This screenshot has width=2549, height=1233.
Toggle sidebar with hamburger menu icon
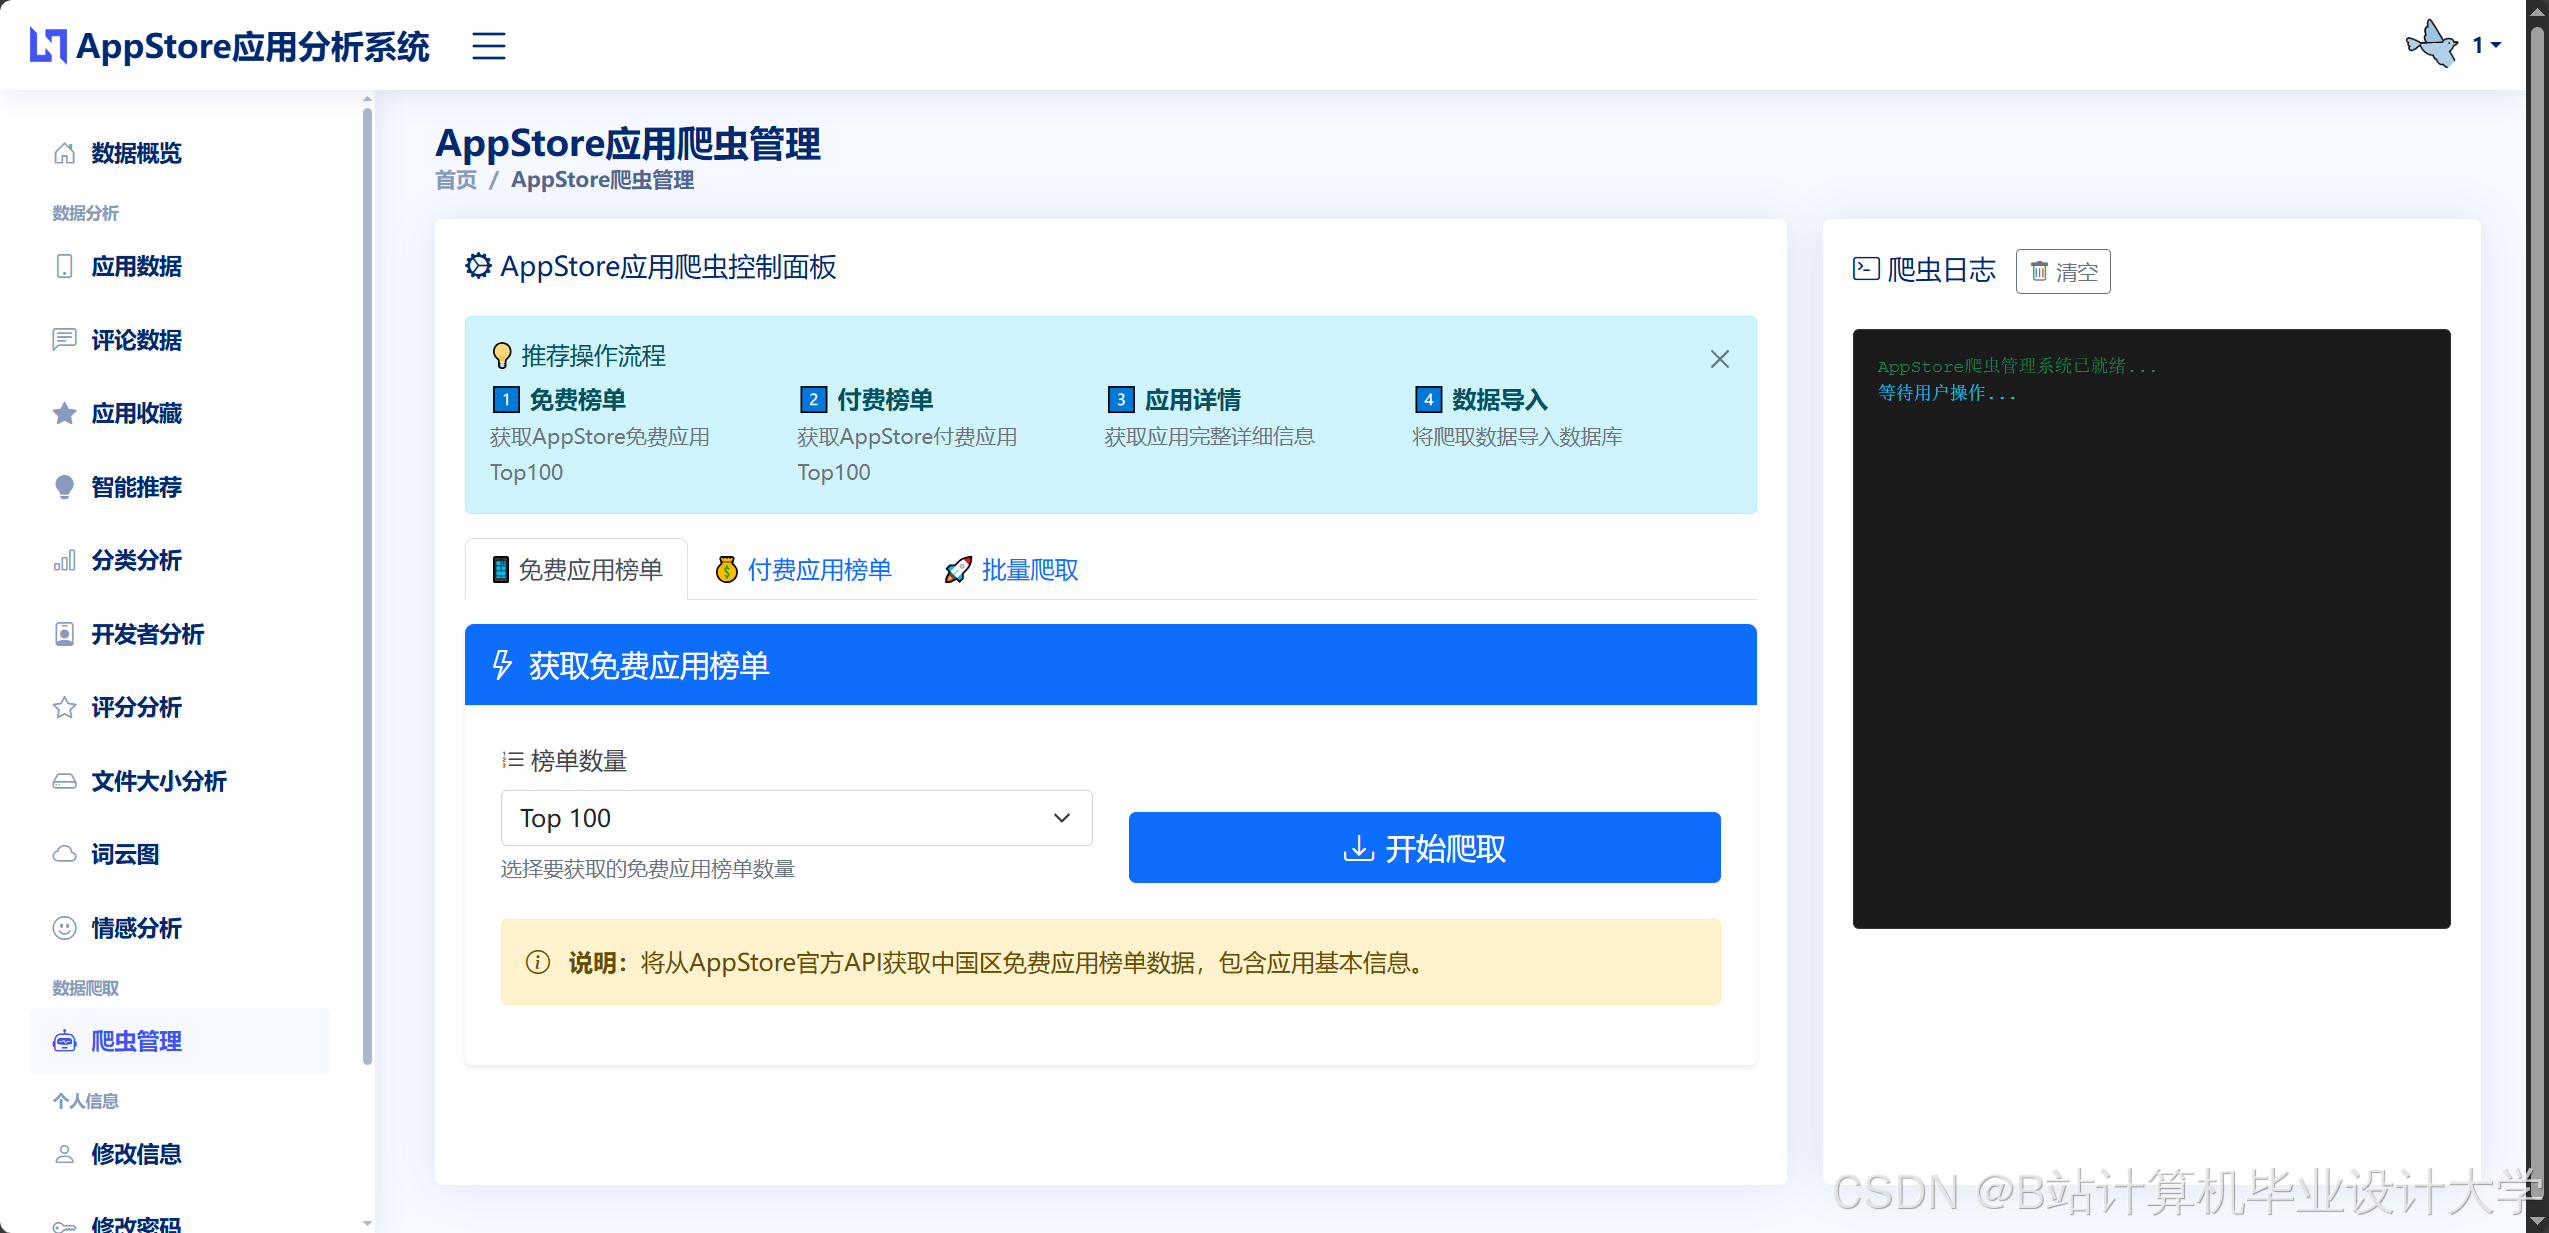[488, 46]
